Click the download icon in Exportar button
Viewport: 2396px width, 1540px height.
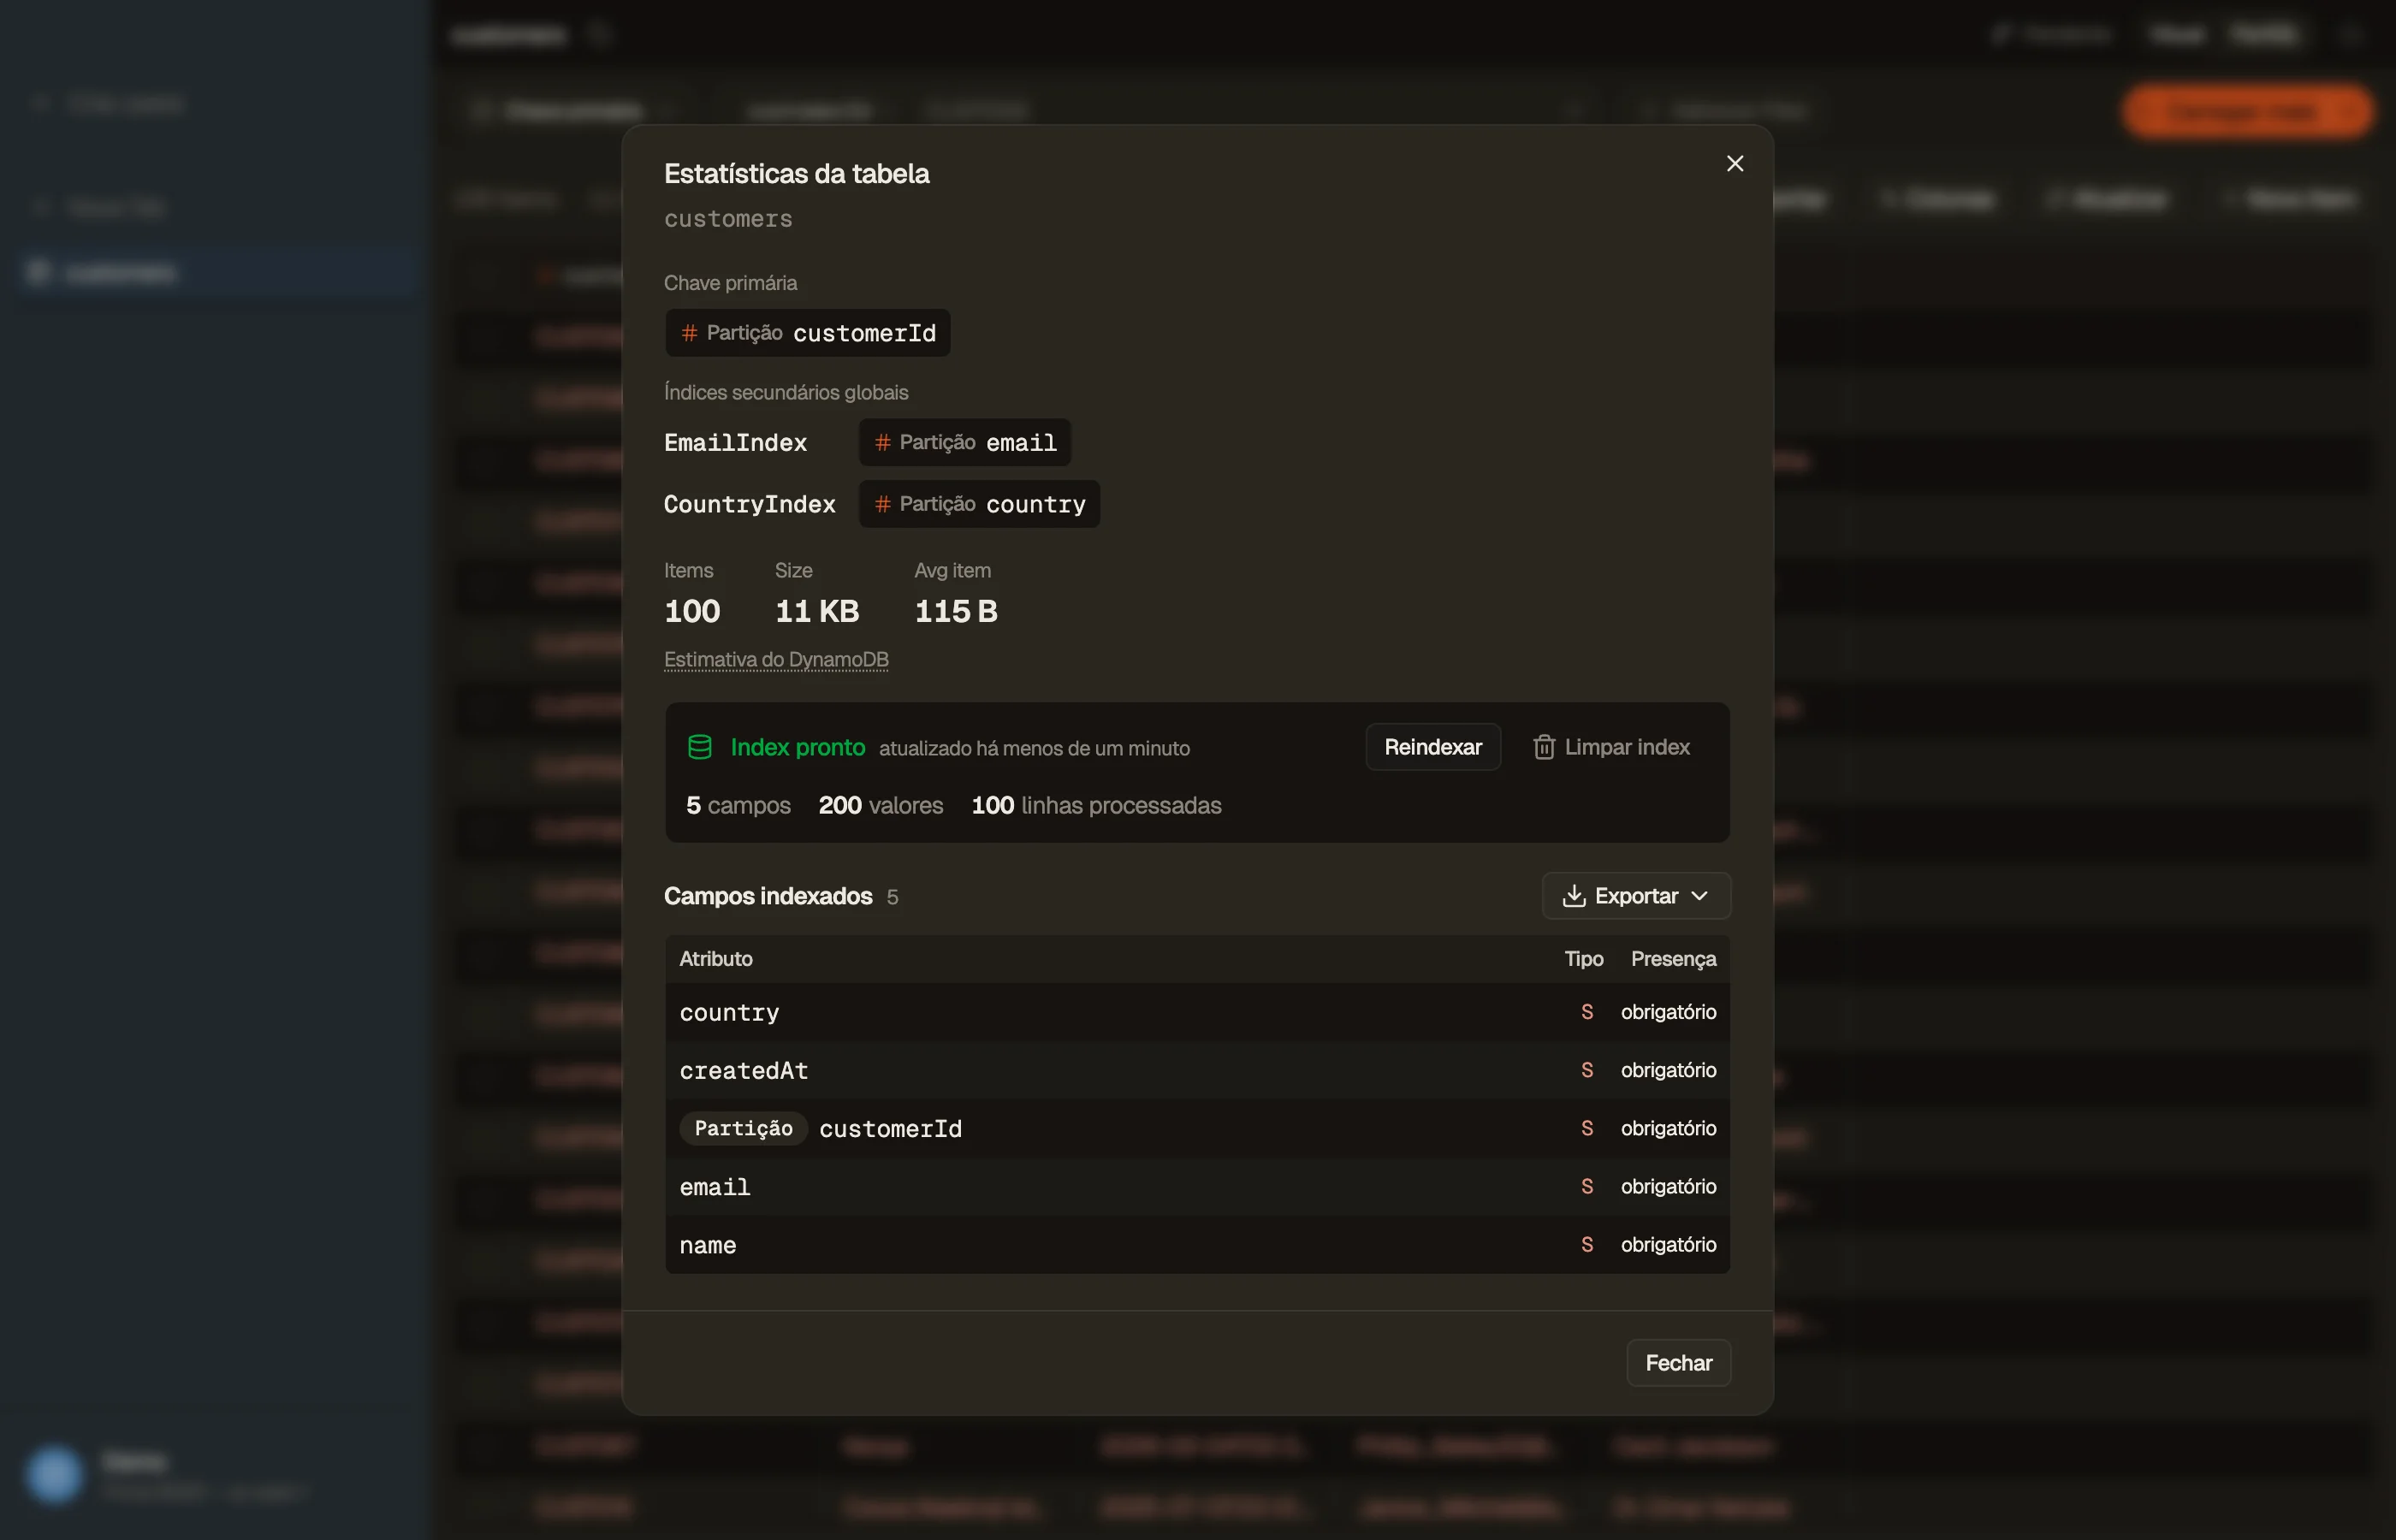[x=1574, y=896]
